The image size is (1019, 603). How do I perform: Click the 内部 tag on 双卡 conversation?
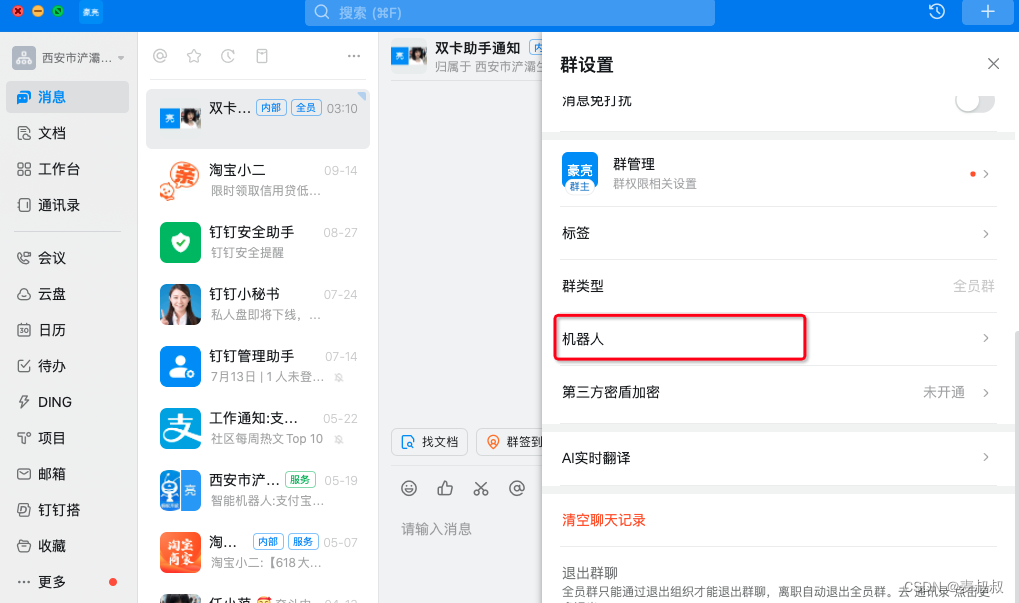tap(272, 108)
